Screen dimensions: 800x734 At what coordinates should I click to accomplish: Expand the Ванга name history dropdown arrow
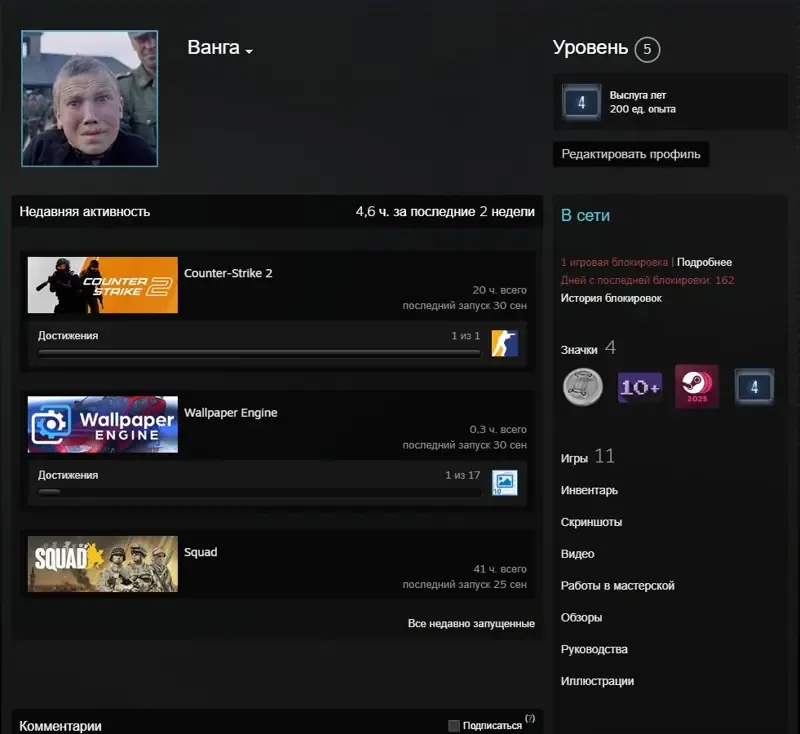pyautogui.click(x=249, y=51)
